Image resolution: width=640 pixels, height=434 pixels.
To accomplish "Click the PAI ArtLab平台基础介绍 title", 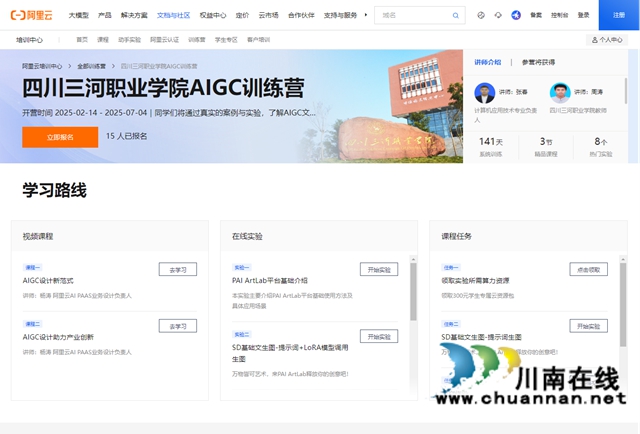I will [270, 280].
